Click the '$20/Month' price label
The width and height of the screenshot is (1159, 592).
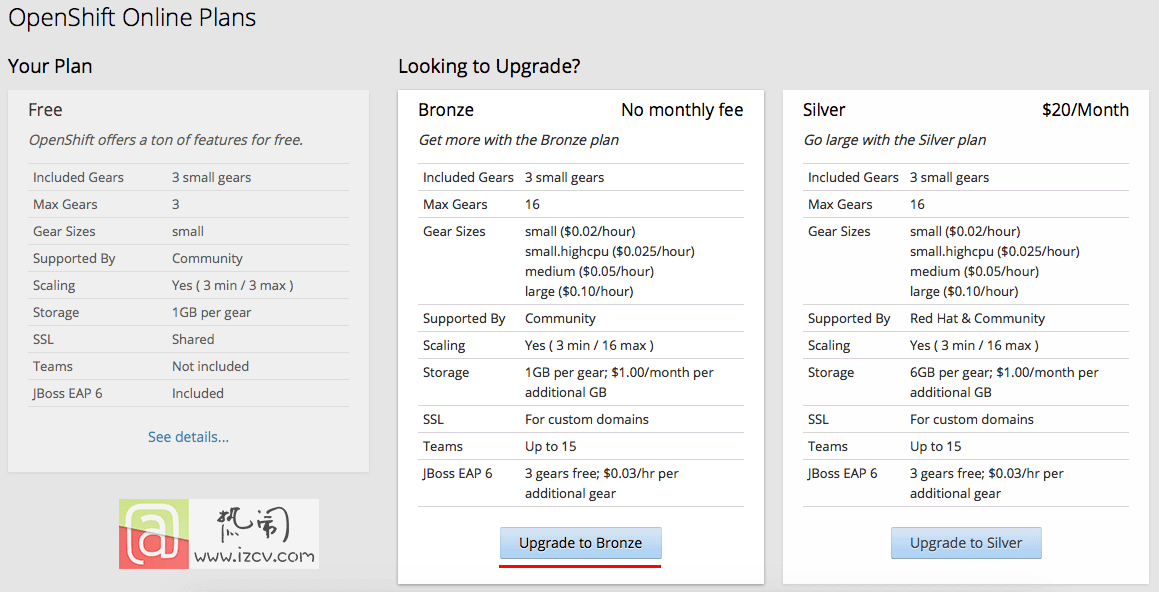(x=1085, y=110)
